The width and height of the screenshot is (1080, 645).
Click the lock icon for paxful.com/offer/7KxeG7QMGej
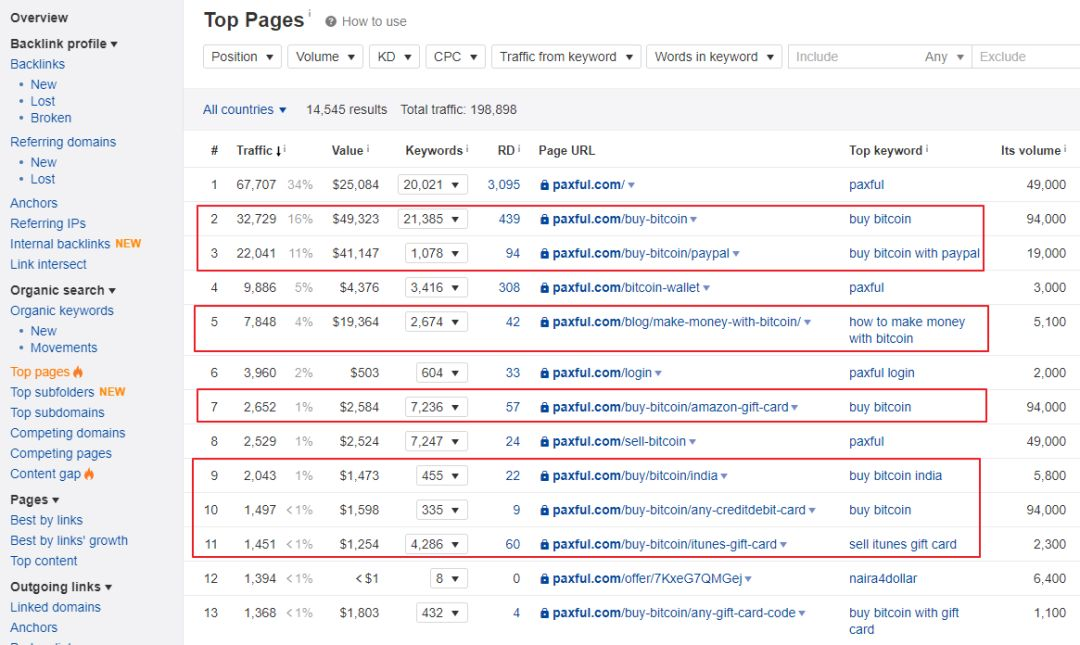(x=544, y=579)
